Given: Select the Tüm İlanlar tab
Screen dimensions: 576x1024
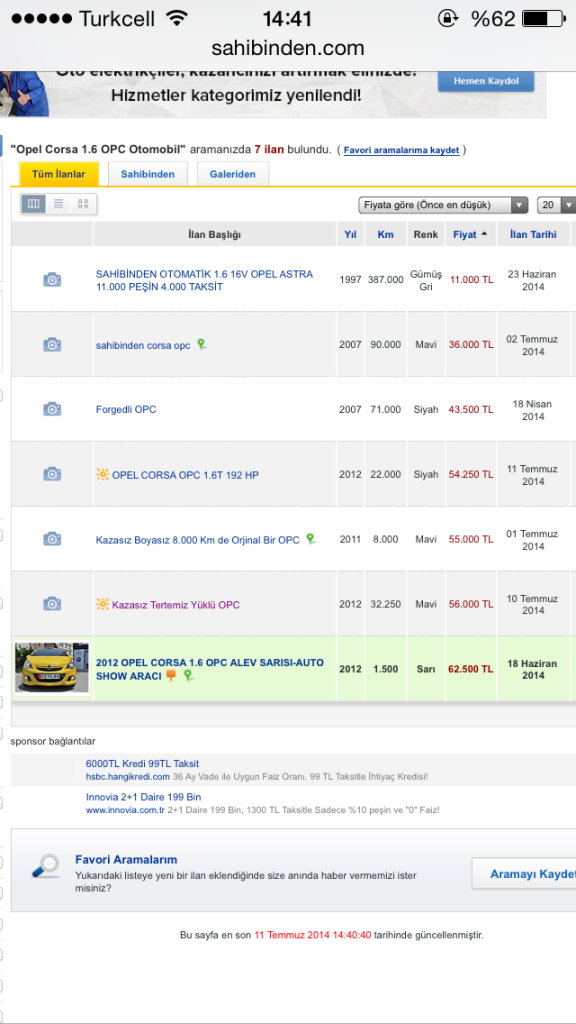Looking at the screenshot, I should click(x=59, y=174).
